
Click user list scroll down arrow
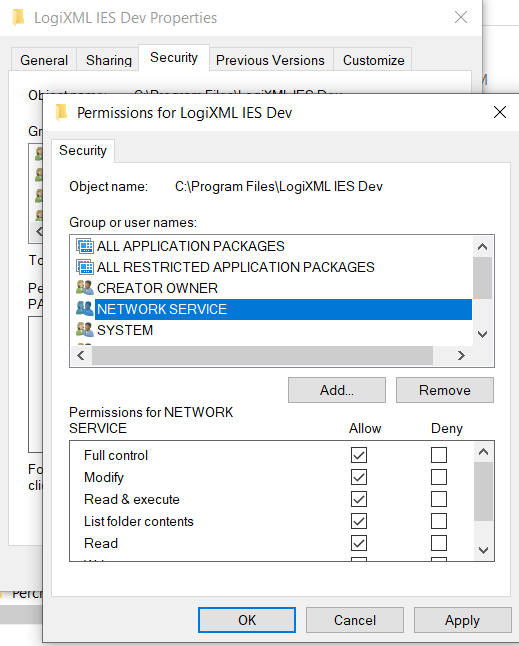tap(482, 334)
